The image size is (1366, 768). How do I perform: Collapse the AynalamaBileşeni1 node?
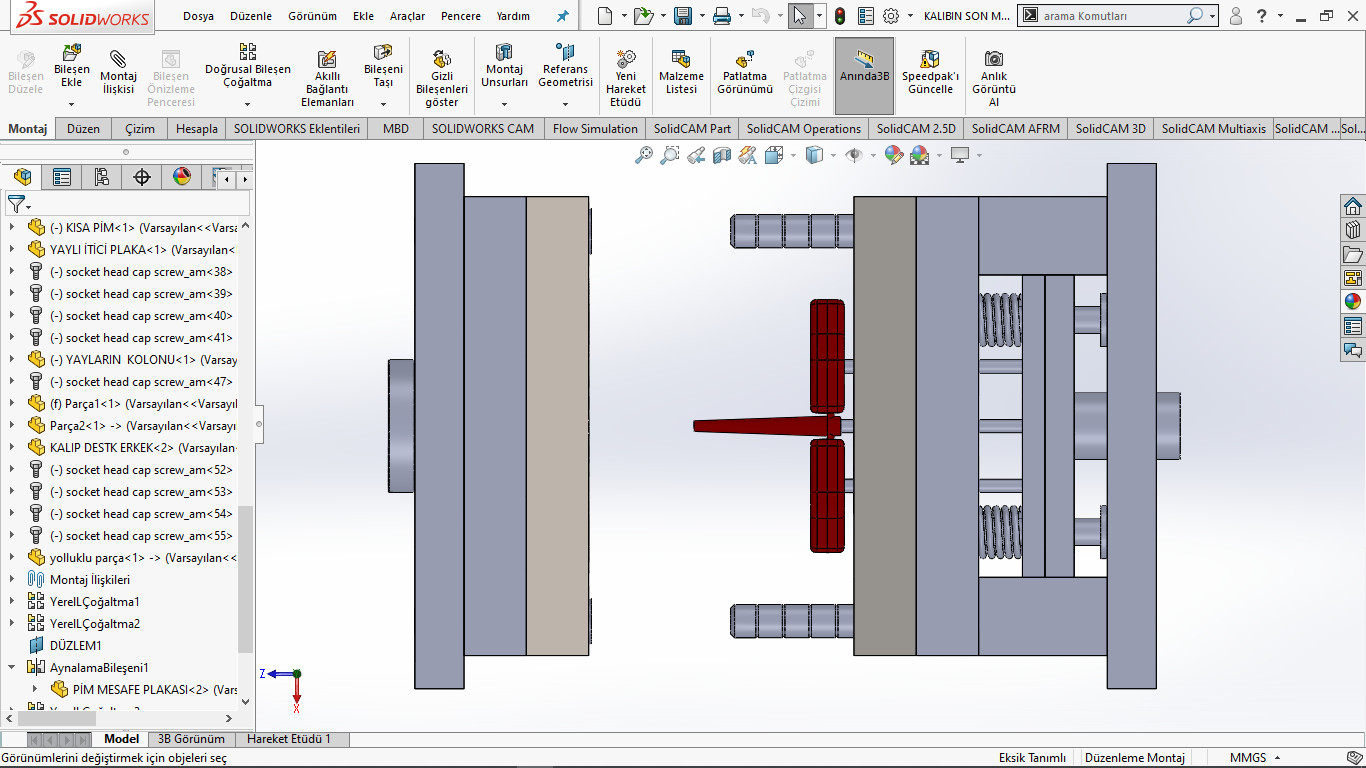point(12,668)
